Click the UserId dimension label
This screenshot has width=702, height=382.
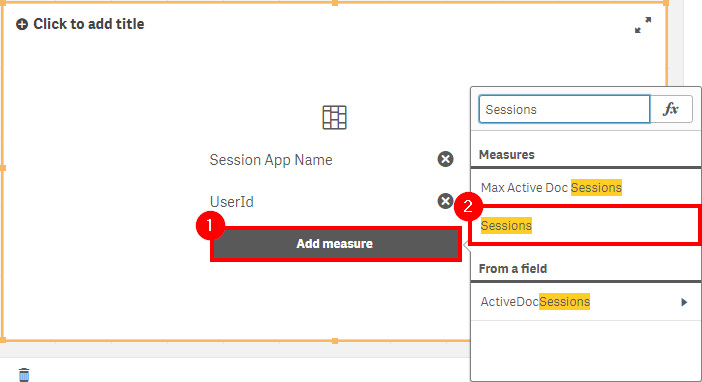[231, 202]
